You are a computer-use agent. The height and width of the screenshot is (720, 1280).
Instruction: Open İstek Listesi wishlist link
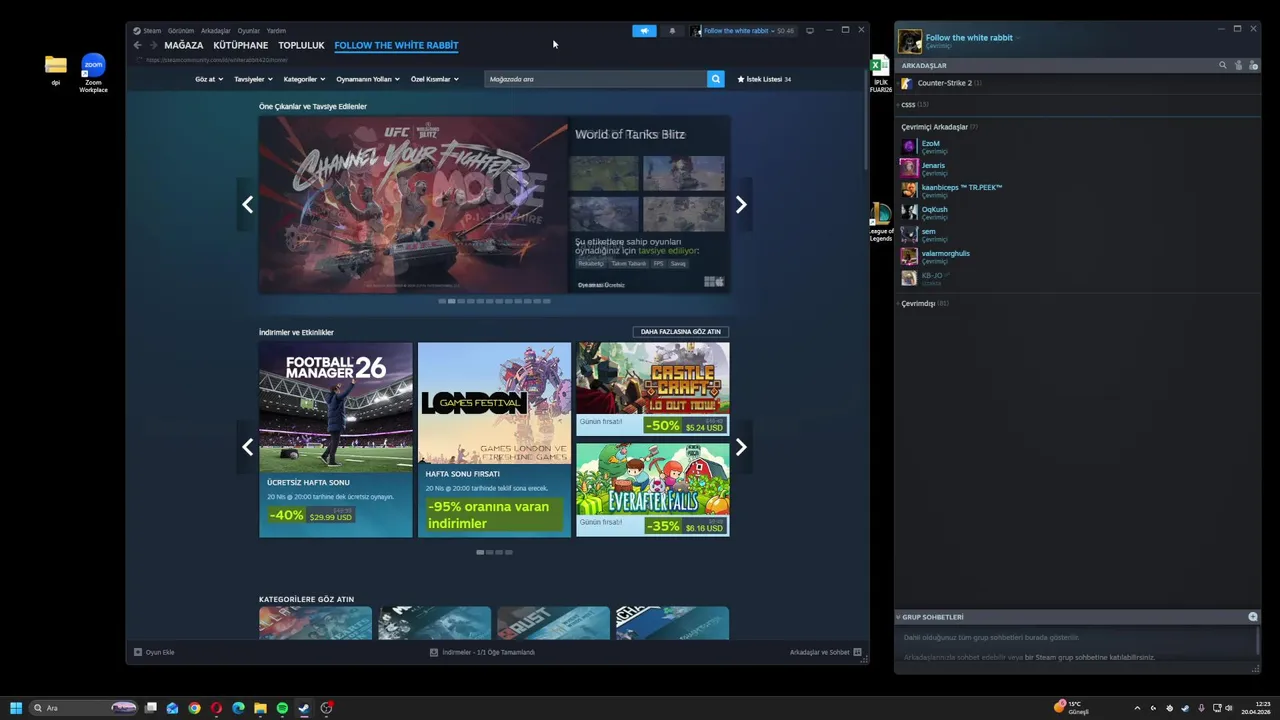[x=764, y=79]
